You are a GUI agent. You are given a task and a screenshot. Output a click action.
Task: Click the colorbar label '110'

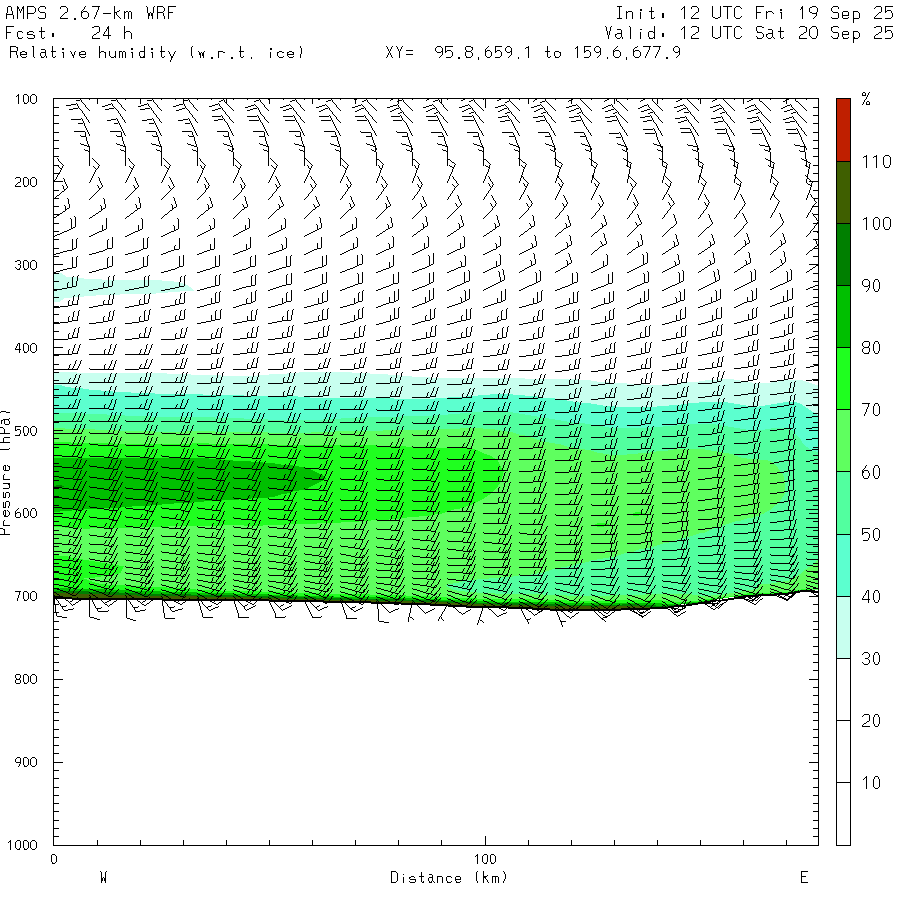click(876, 162)
